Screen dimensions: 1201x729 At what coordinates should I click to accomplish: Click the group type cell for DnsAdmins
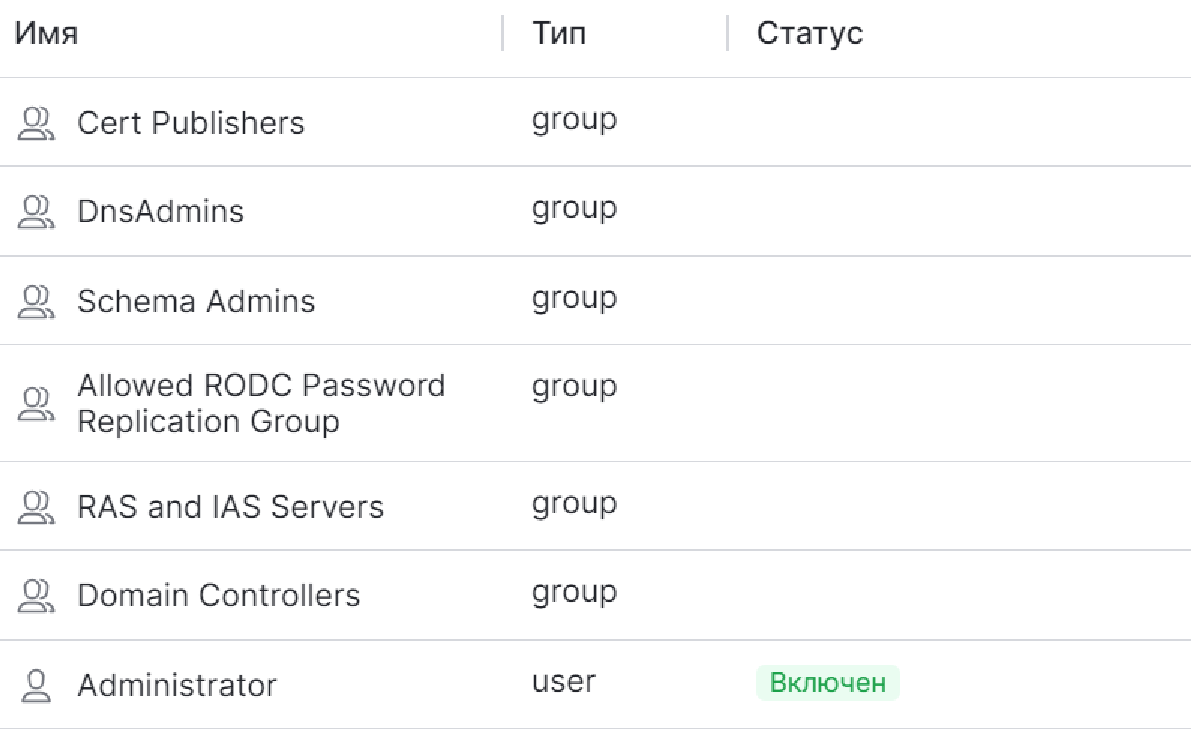tap(574, 210)
